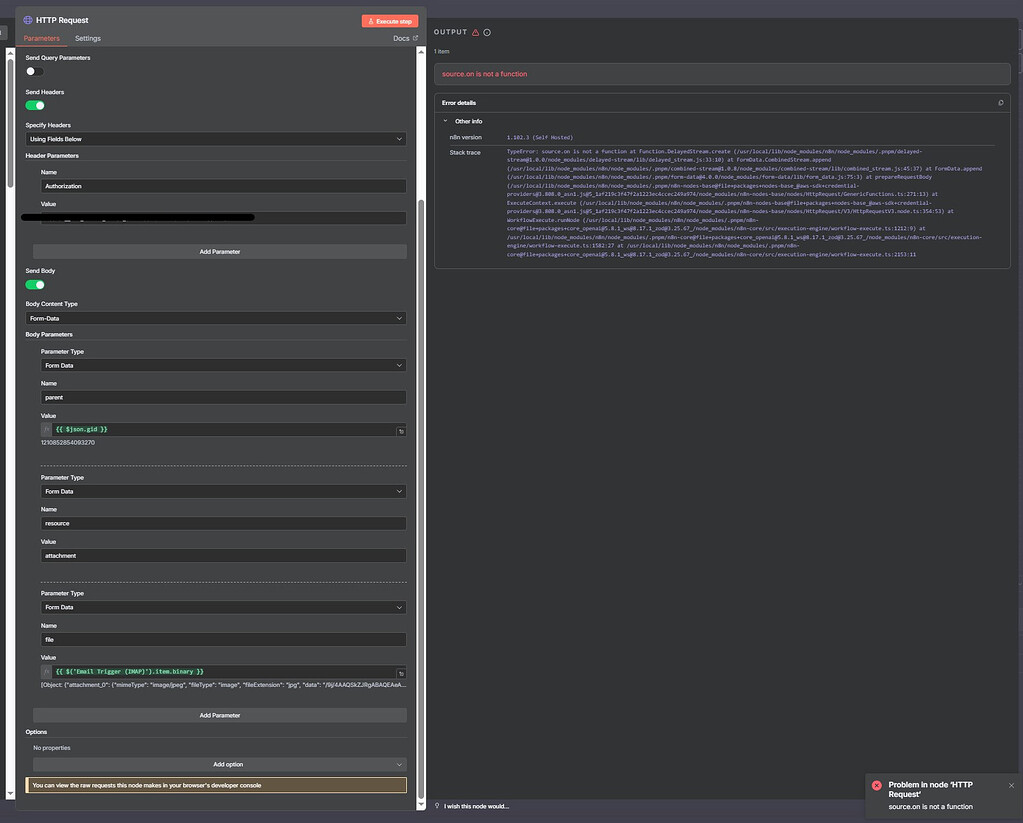The image size is (1023, 823).
Task: Disable the Send Headers toggle
Action: click(x=35, y=105)
